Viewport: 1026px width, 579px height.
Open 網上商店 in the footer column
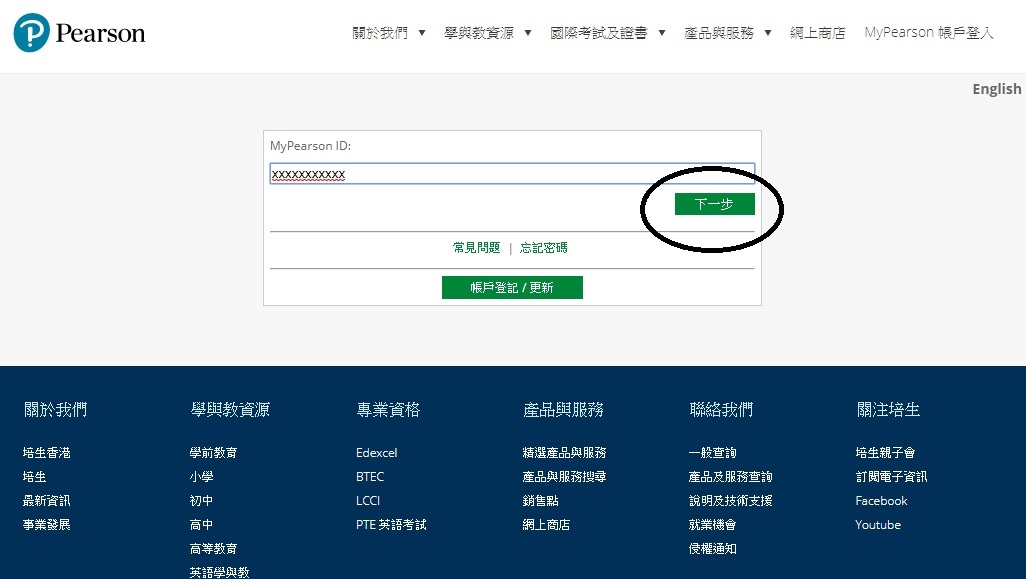(546, 525)
